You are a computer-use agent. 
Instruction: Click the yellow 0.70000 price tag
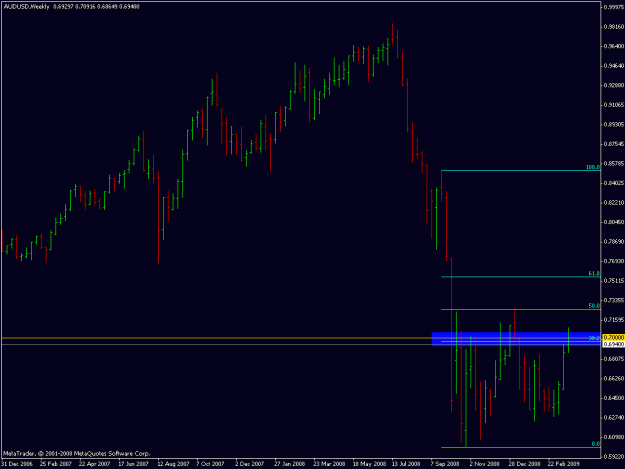point(613,338)
